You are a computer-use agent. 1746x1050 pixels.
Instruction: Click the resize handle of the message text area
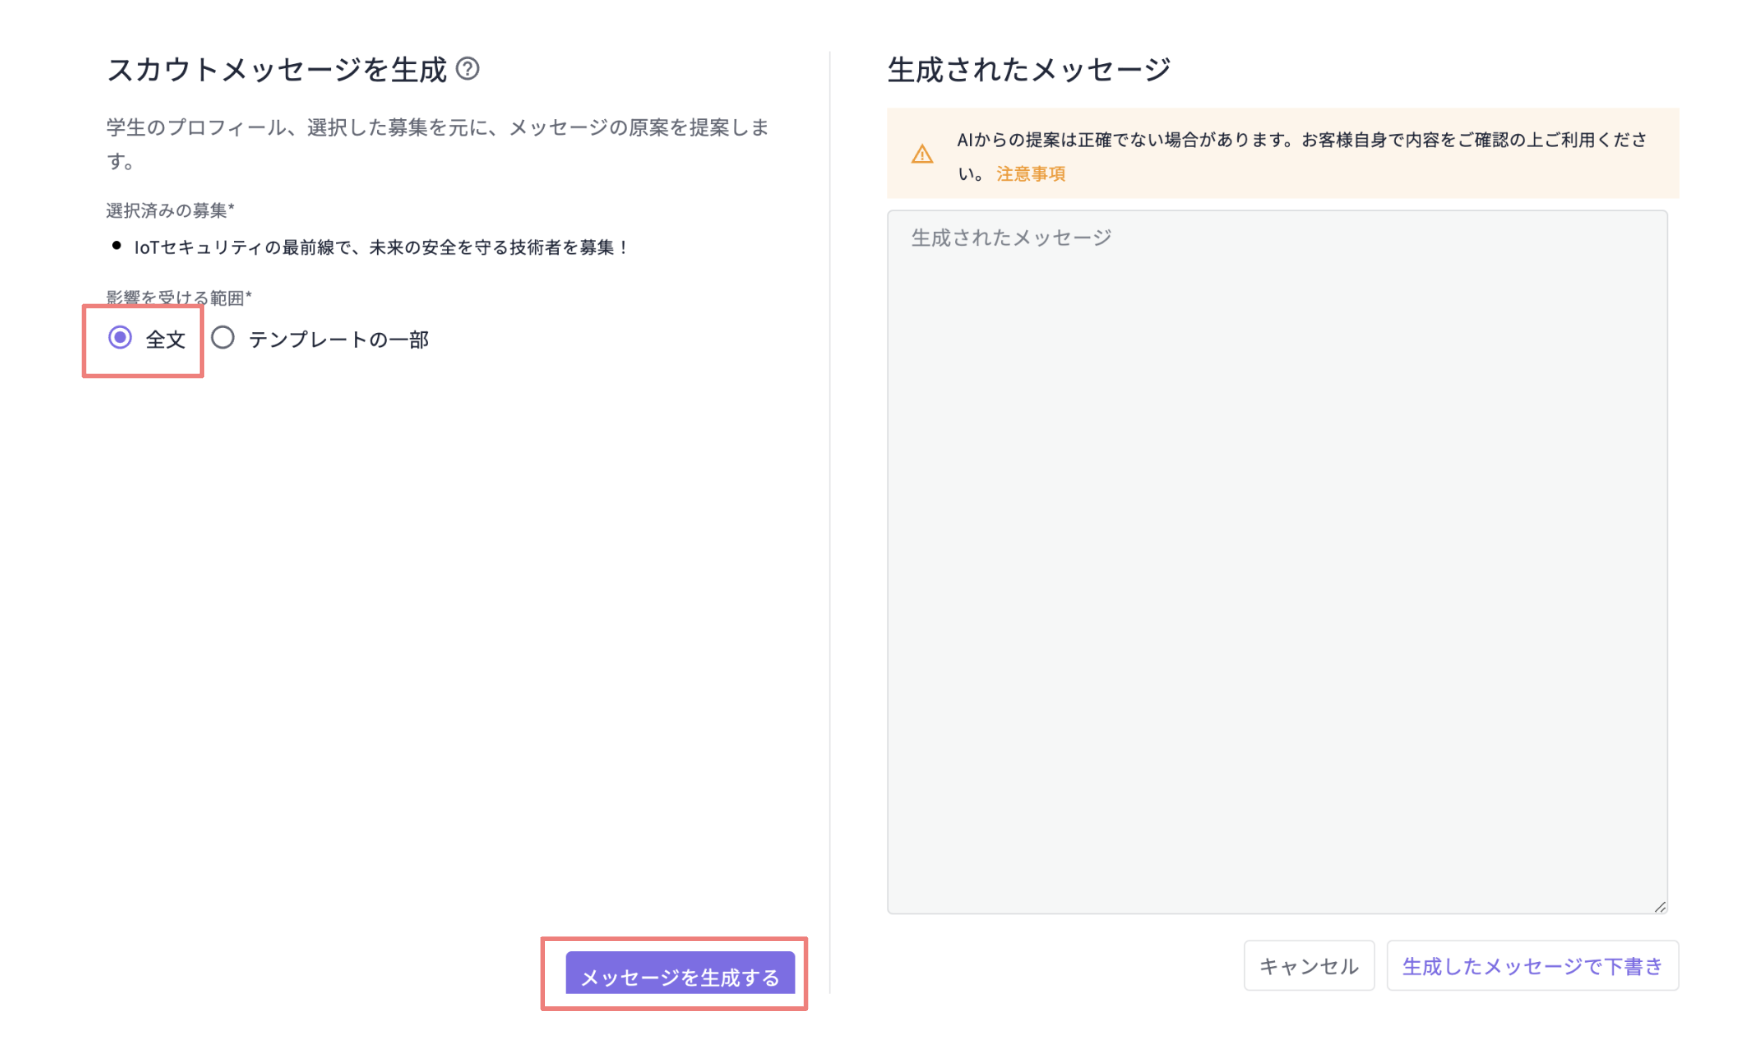tap(1662, 905)
